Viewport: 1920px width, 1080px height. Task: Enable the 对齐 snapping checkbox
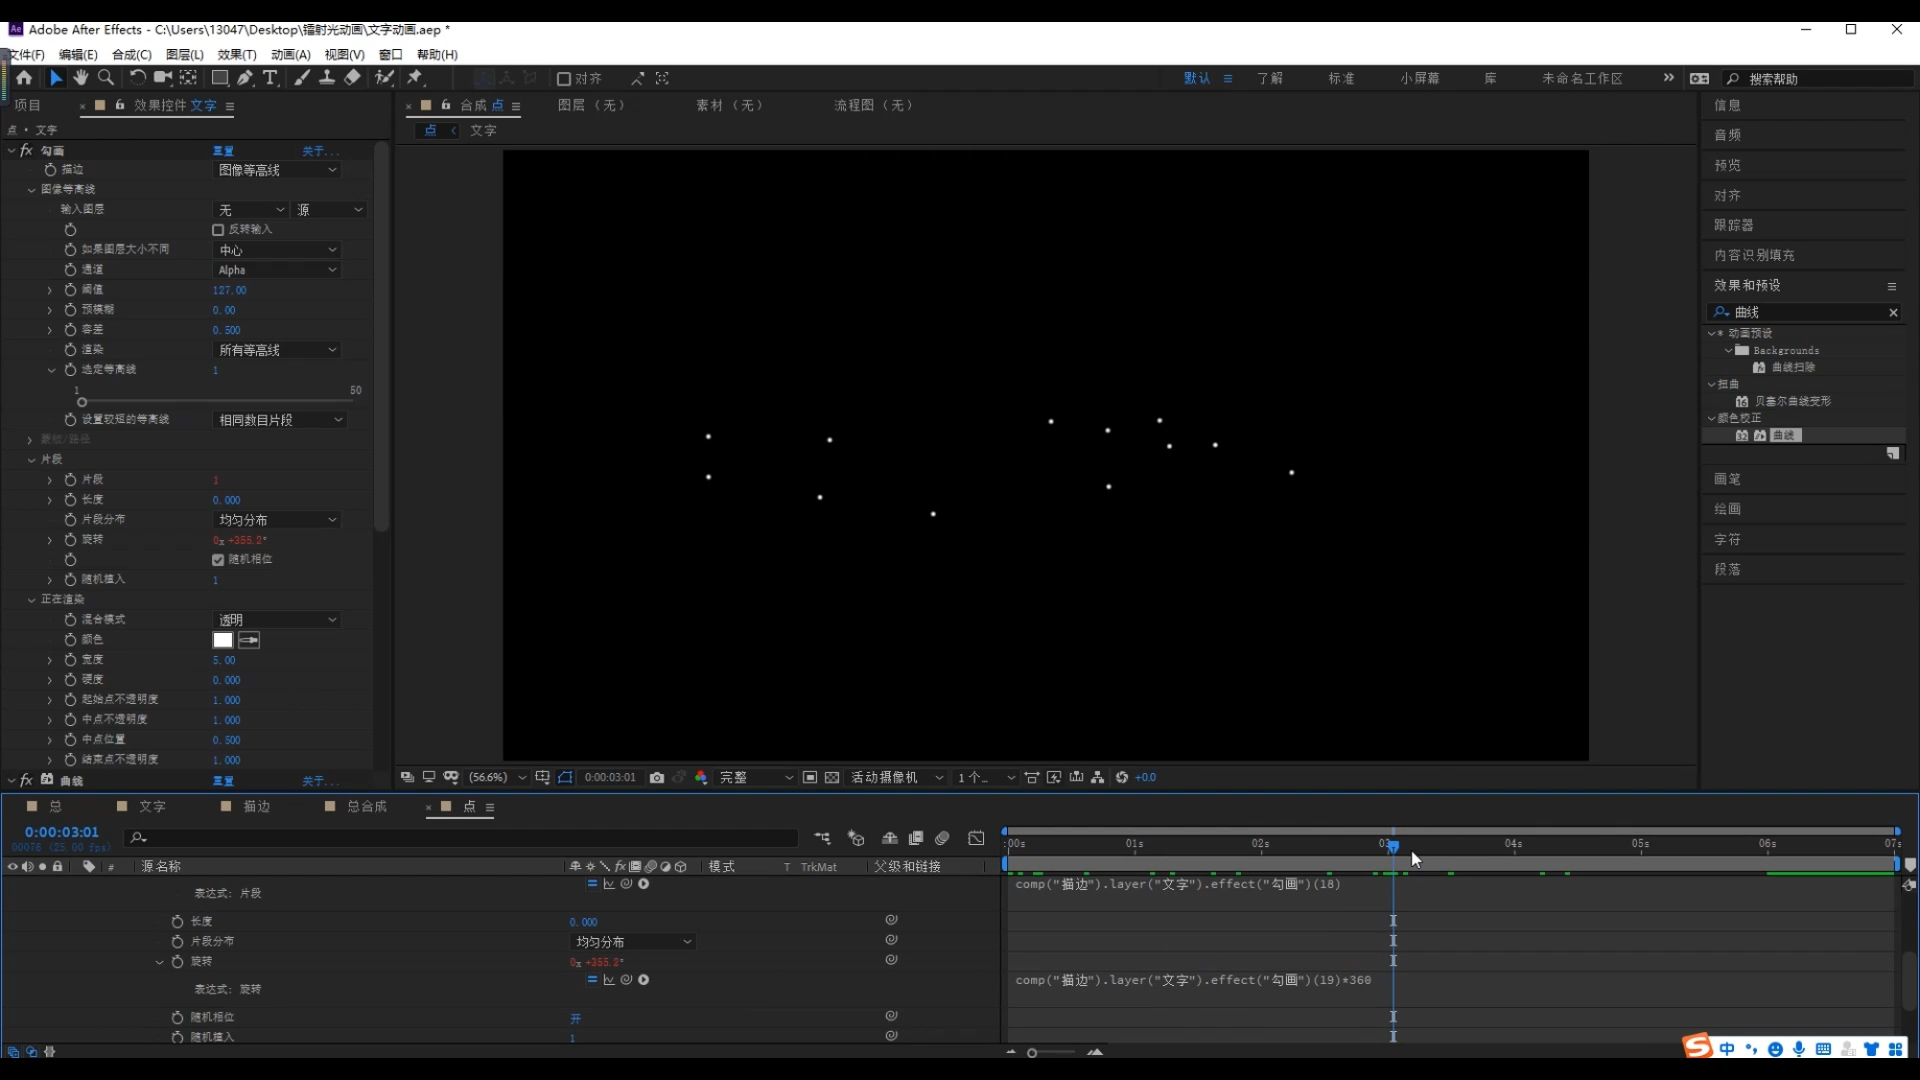[564, 79]
